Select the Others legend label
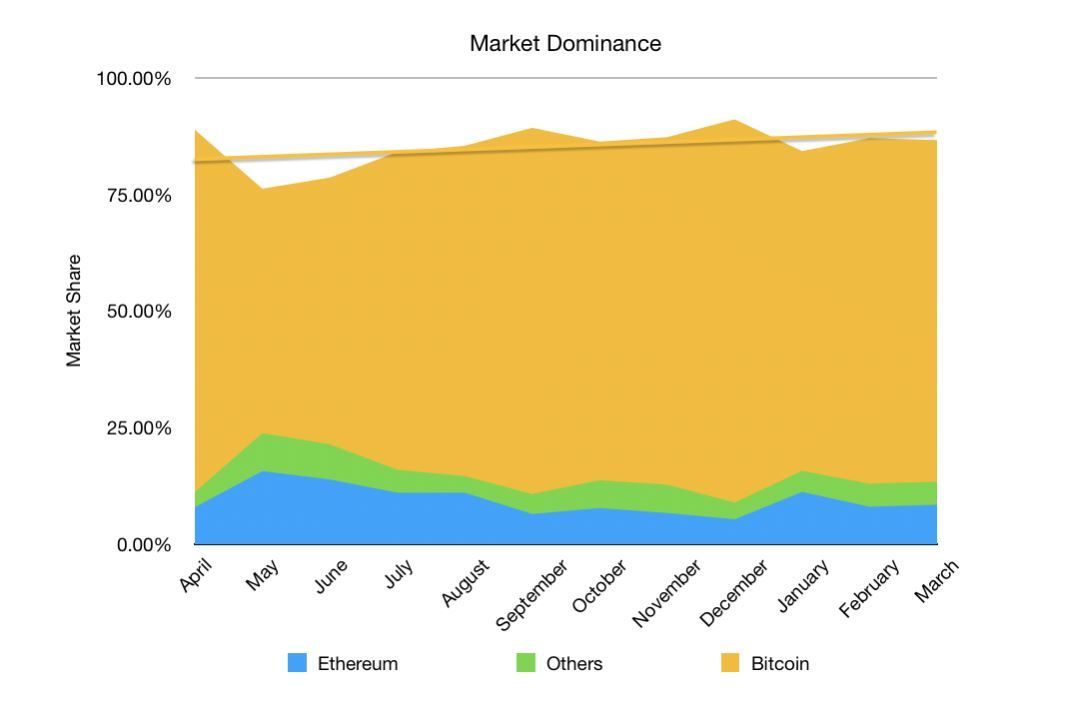Image resolution: width=1090 pixels, height=706 pixels. pos(574,663)
